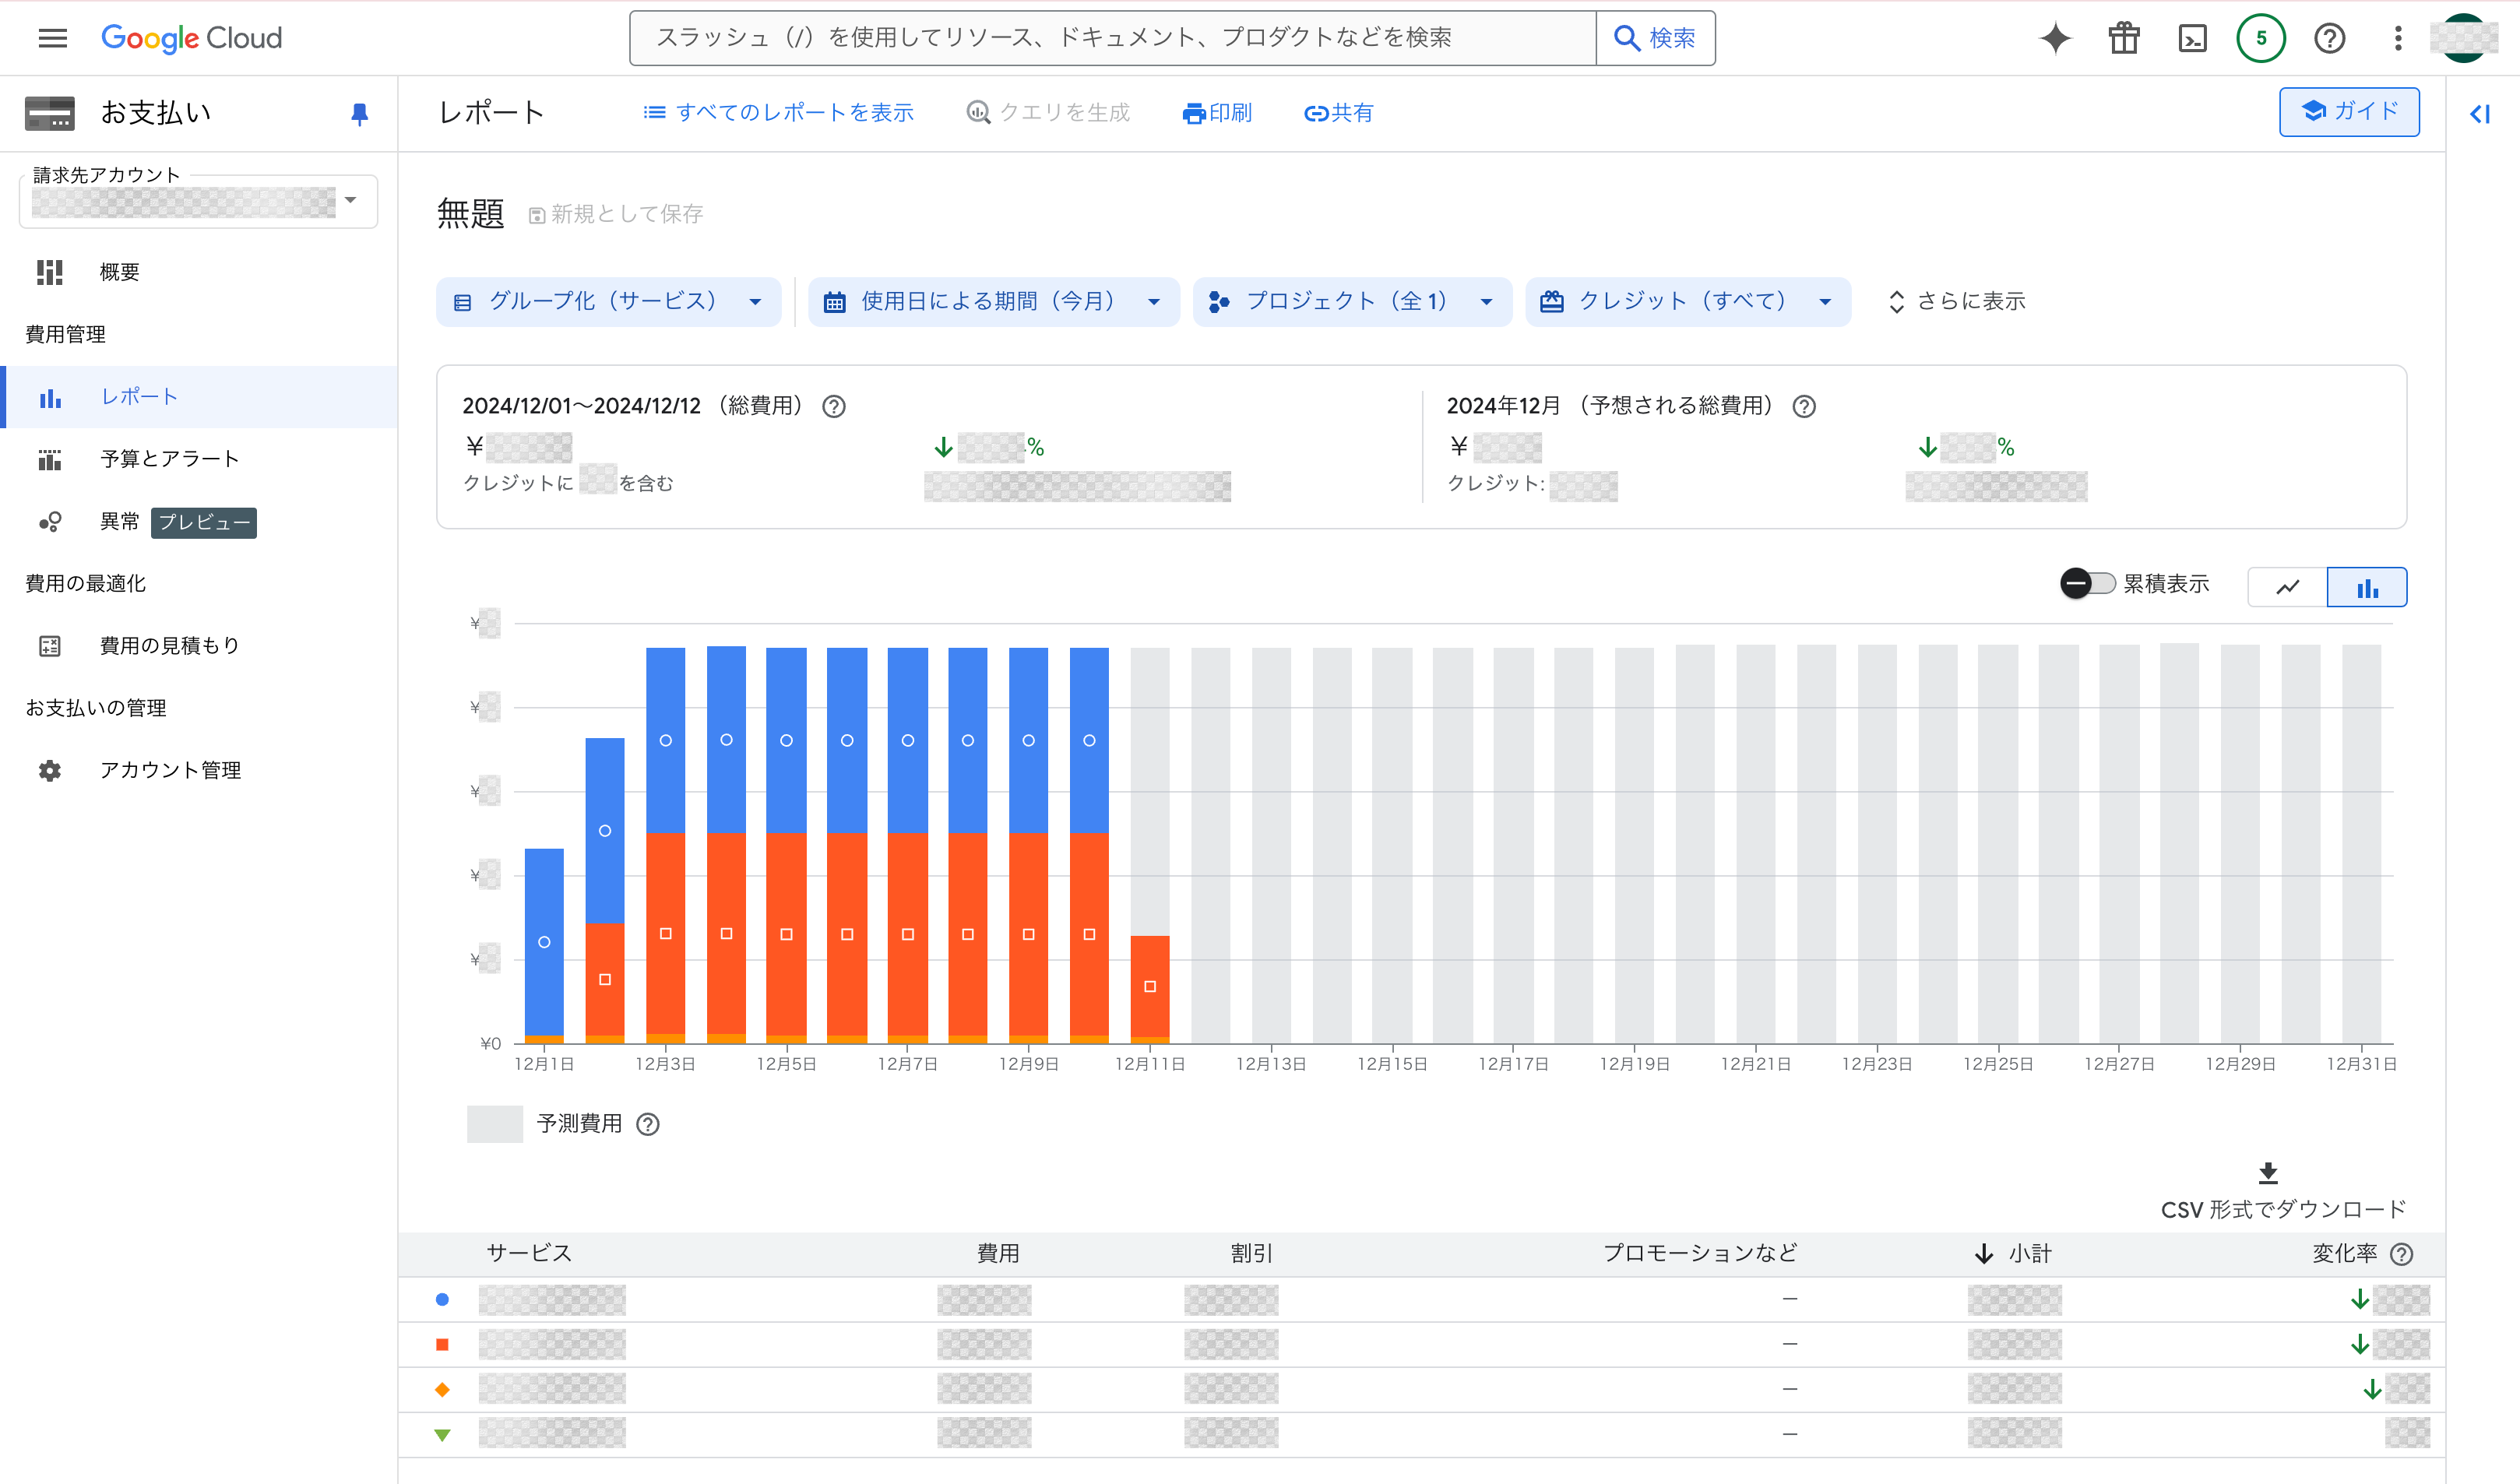This screenshot has height=1484, width=2520.
Task: Open the user account avatar
Action: (x=2464, y=38)
